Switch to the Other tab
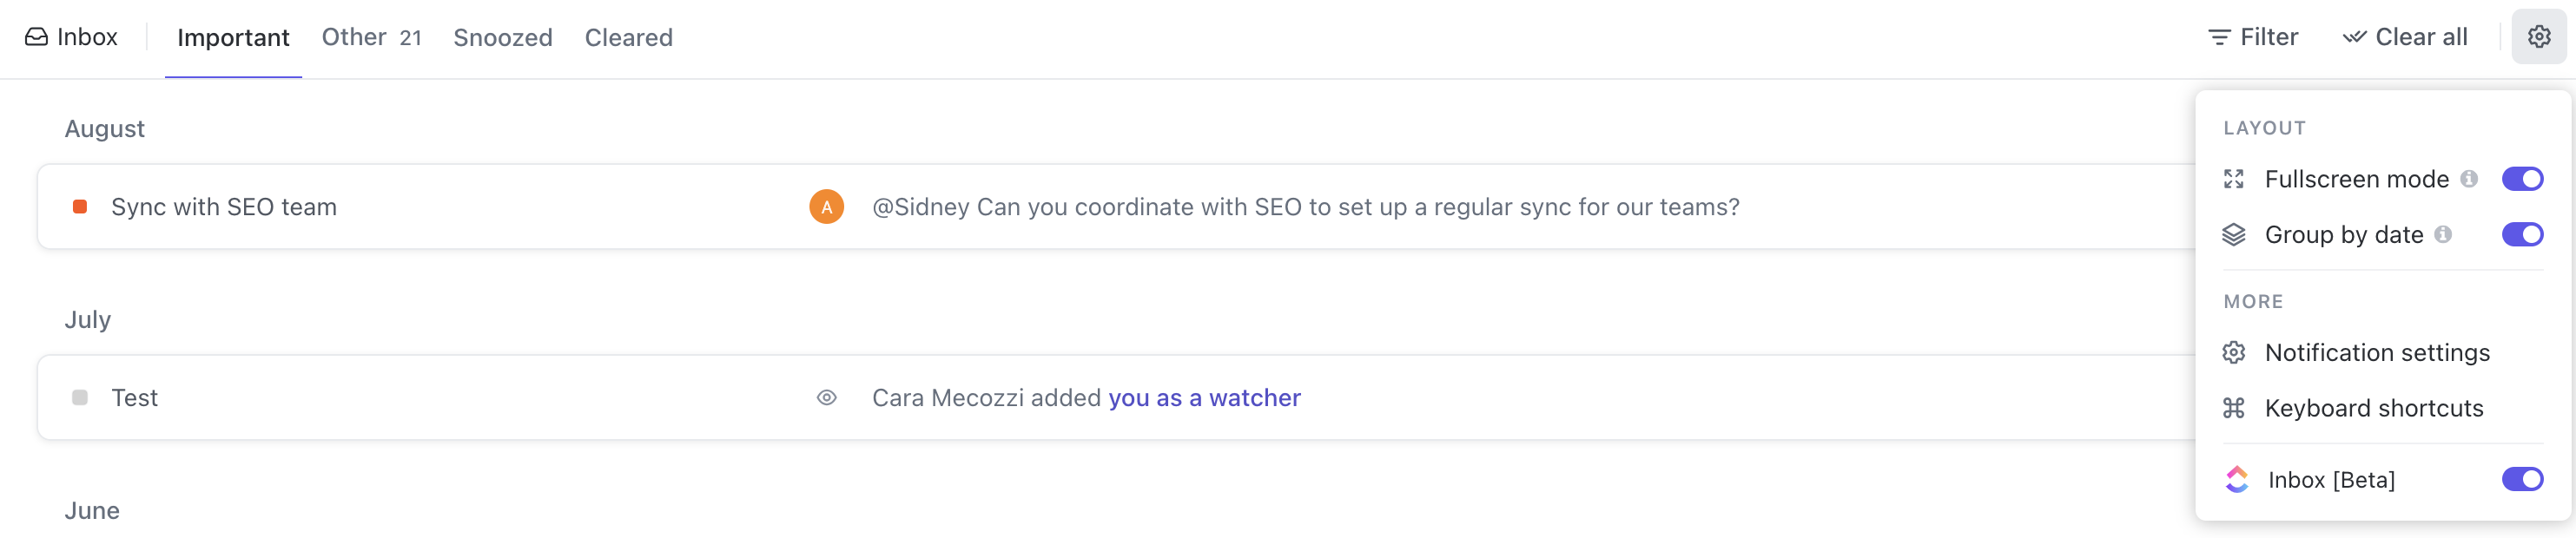This screenshot has width=2576, height=538. [370, 37]
